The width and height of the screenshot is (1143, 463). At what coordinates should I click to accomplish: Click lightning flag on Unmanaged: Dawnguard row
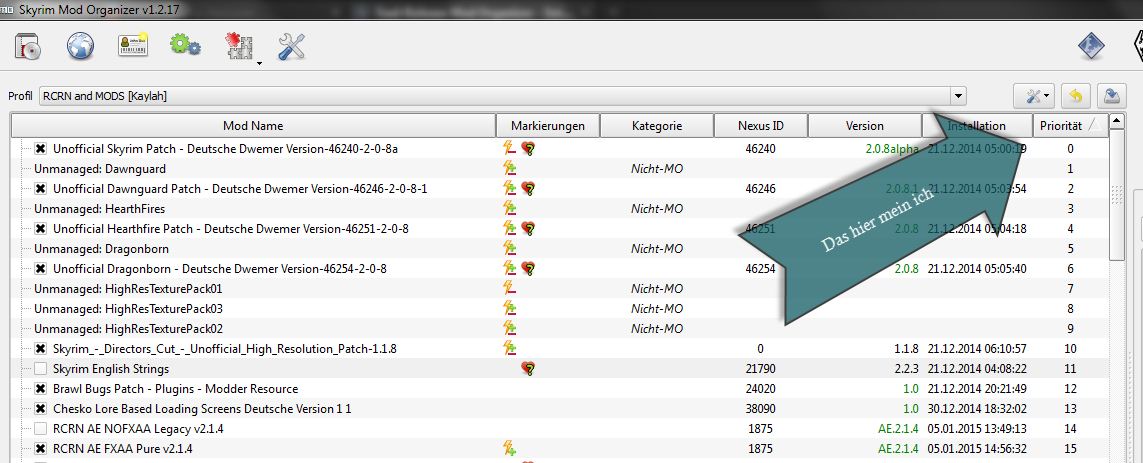pyautogui.click(x=510, y=168)
